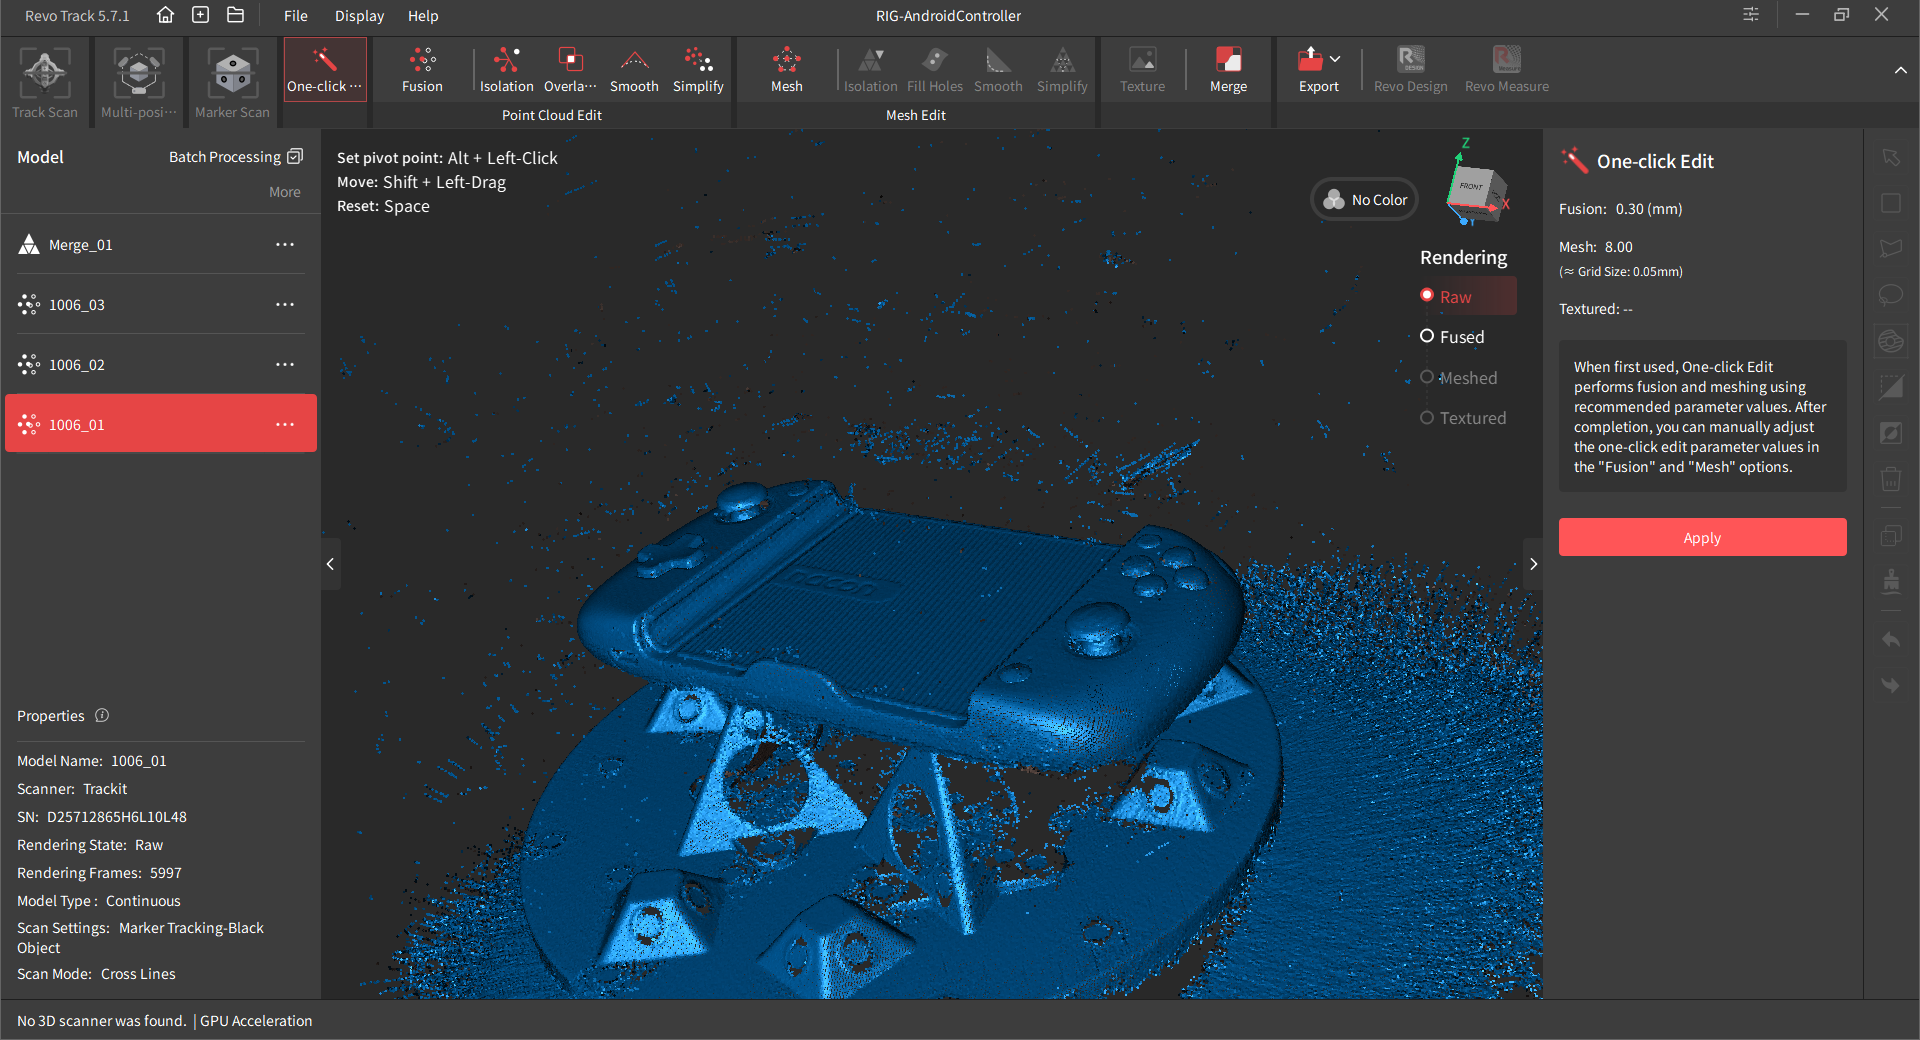Toggle the No Color display button
Viewport: 1920px width, 1040px height.
click(1365, 200)
